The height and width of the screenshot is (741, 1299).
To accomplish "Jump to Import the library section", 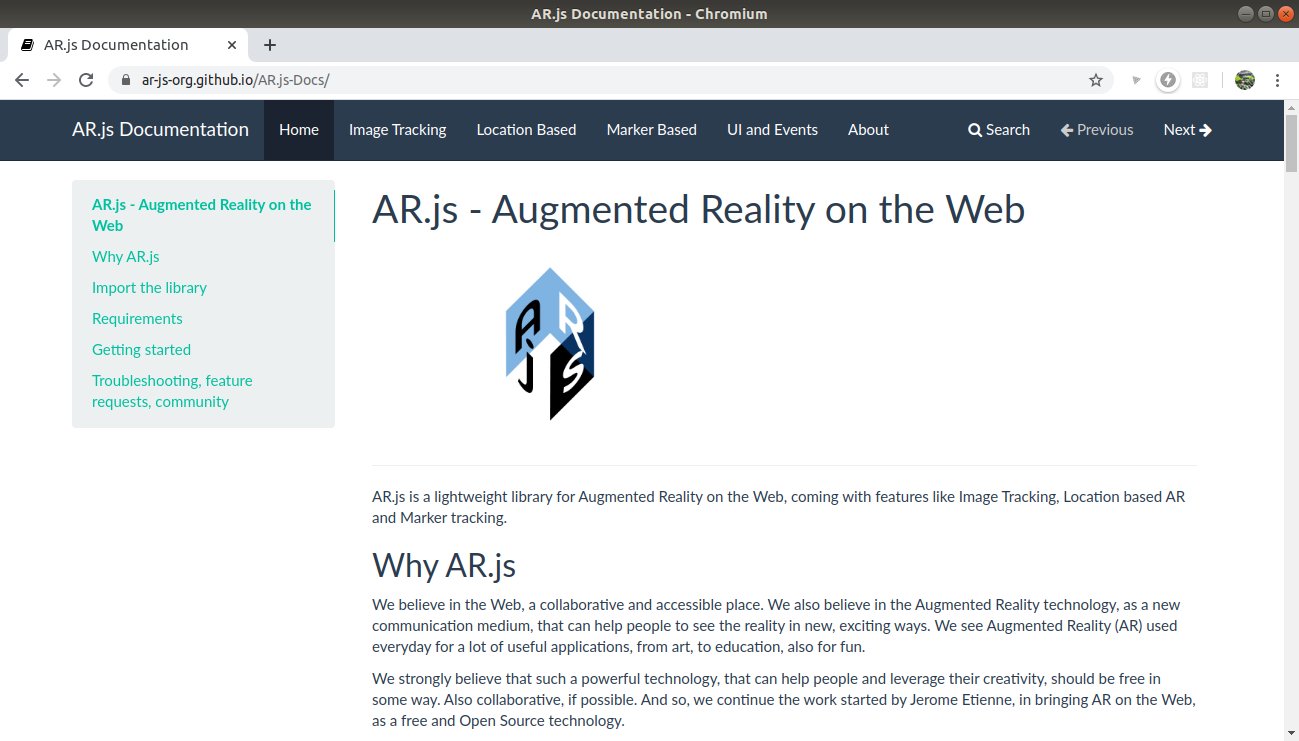I will pyautogui.click(x=149, y=288).
